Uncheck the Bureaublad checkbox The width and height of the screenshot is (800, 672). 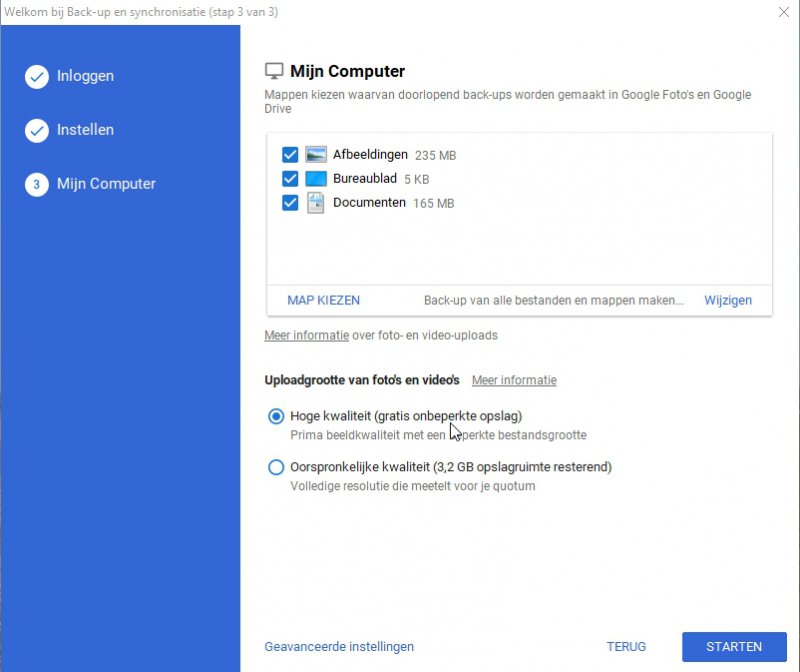point(290,179)
